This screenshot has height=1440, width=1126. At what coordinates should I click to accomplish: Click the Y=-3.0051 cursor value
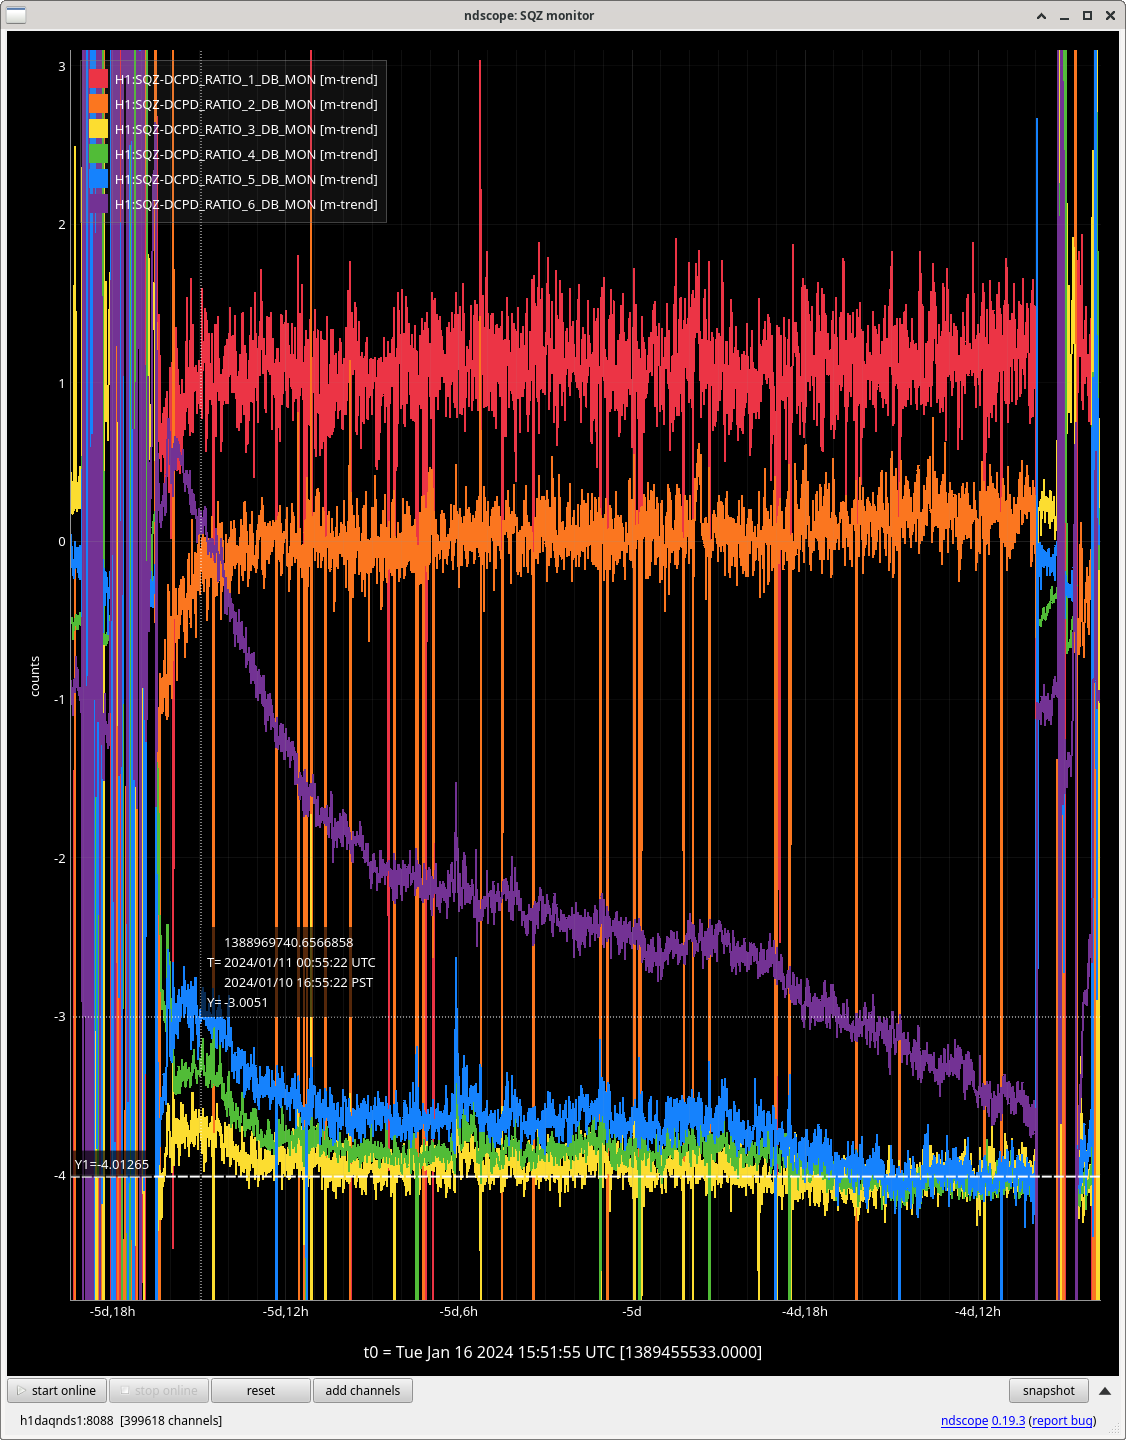[237, 1002]
